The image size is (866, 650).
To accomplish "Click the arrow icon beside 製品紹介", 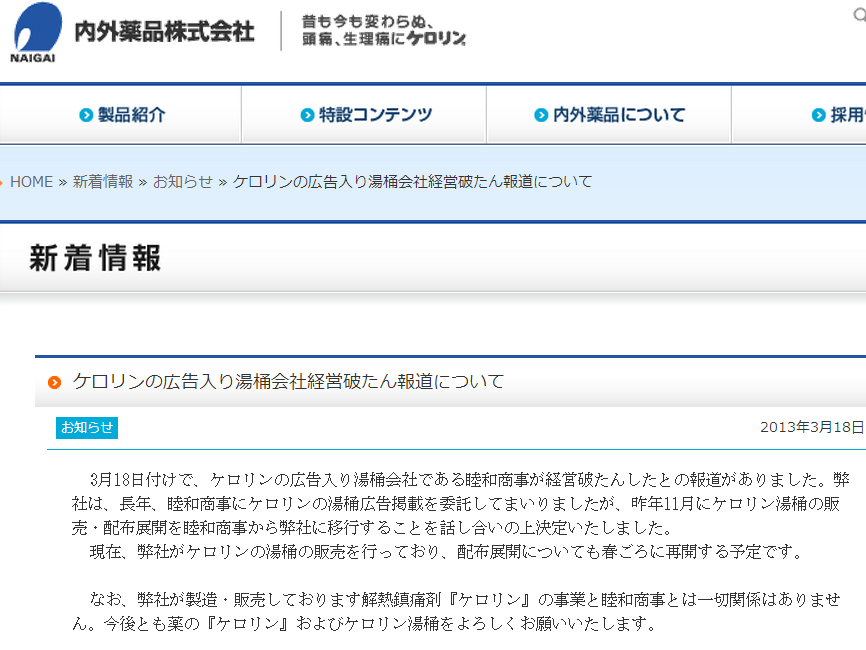I will click(x=86, y=115).
